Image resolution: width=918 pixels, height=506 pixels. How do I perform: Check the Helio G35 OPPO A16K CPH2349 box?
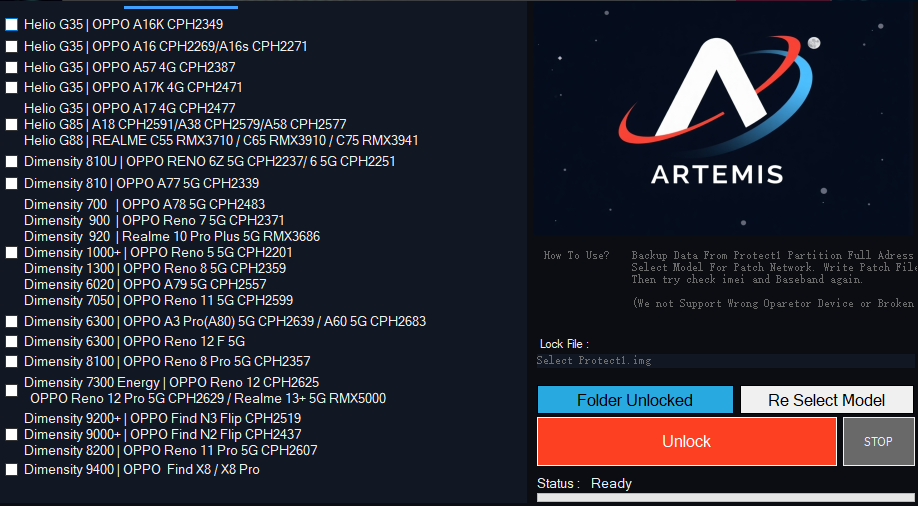click(x=11, y=25)
